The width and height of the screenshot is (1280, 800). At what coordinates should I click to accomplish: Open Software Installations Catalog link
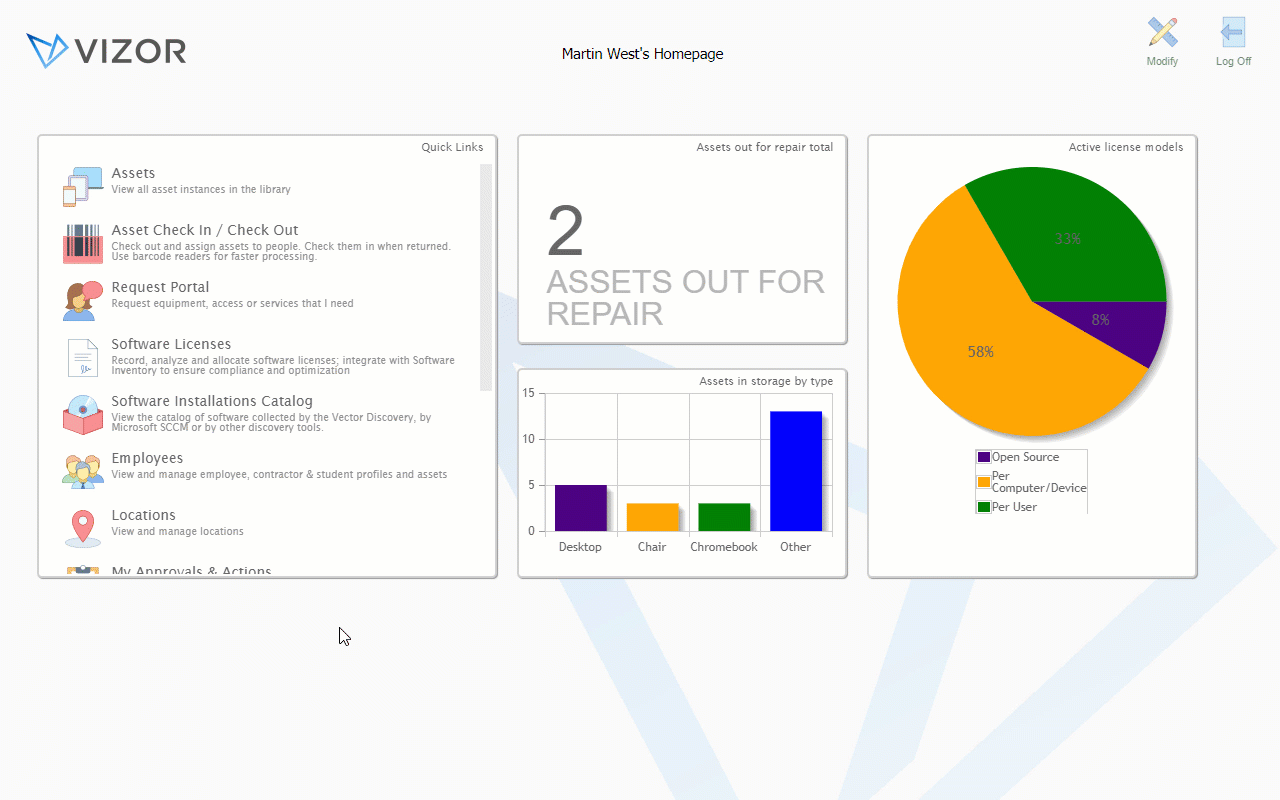coord(212,401)
